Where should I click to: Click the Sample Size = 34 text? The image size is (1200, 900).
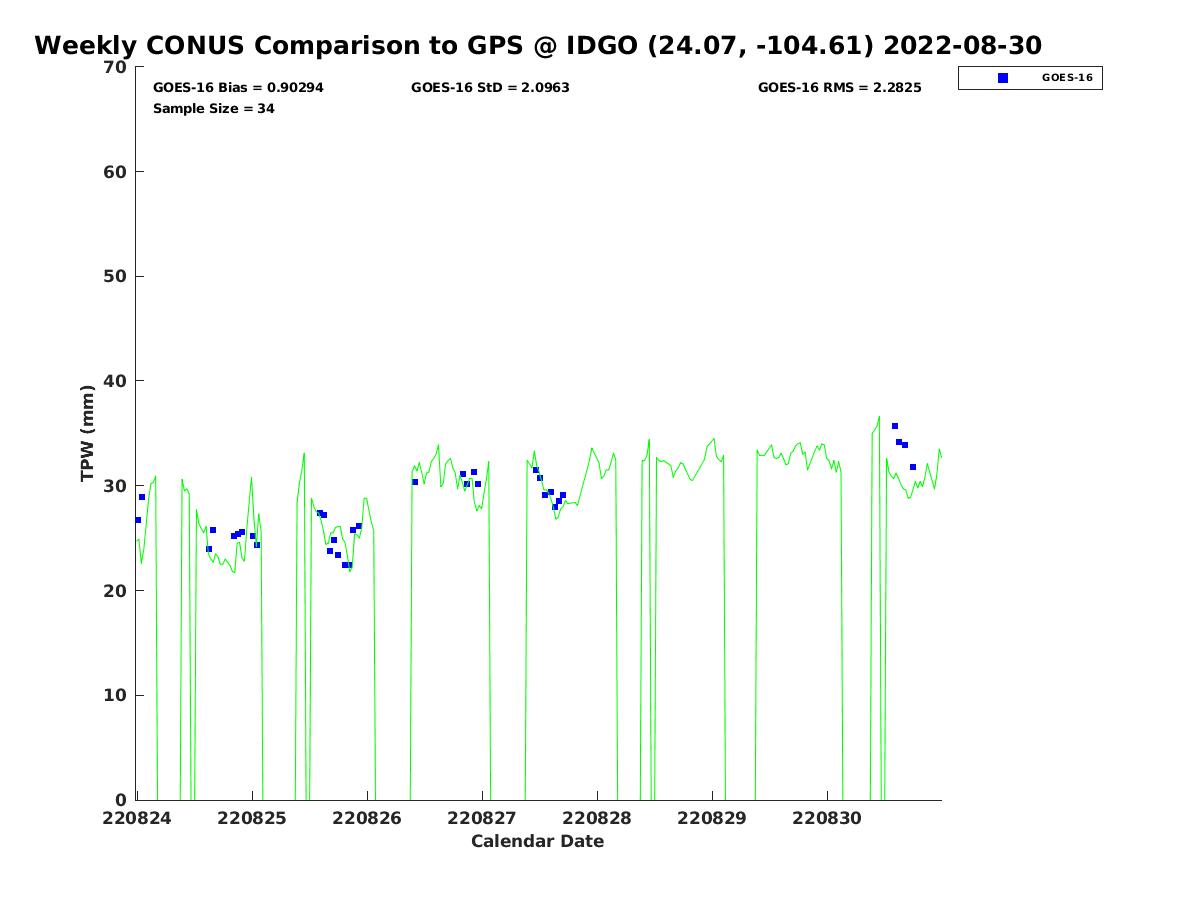tap(214, 109)
